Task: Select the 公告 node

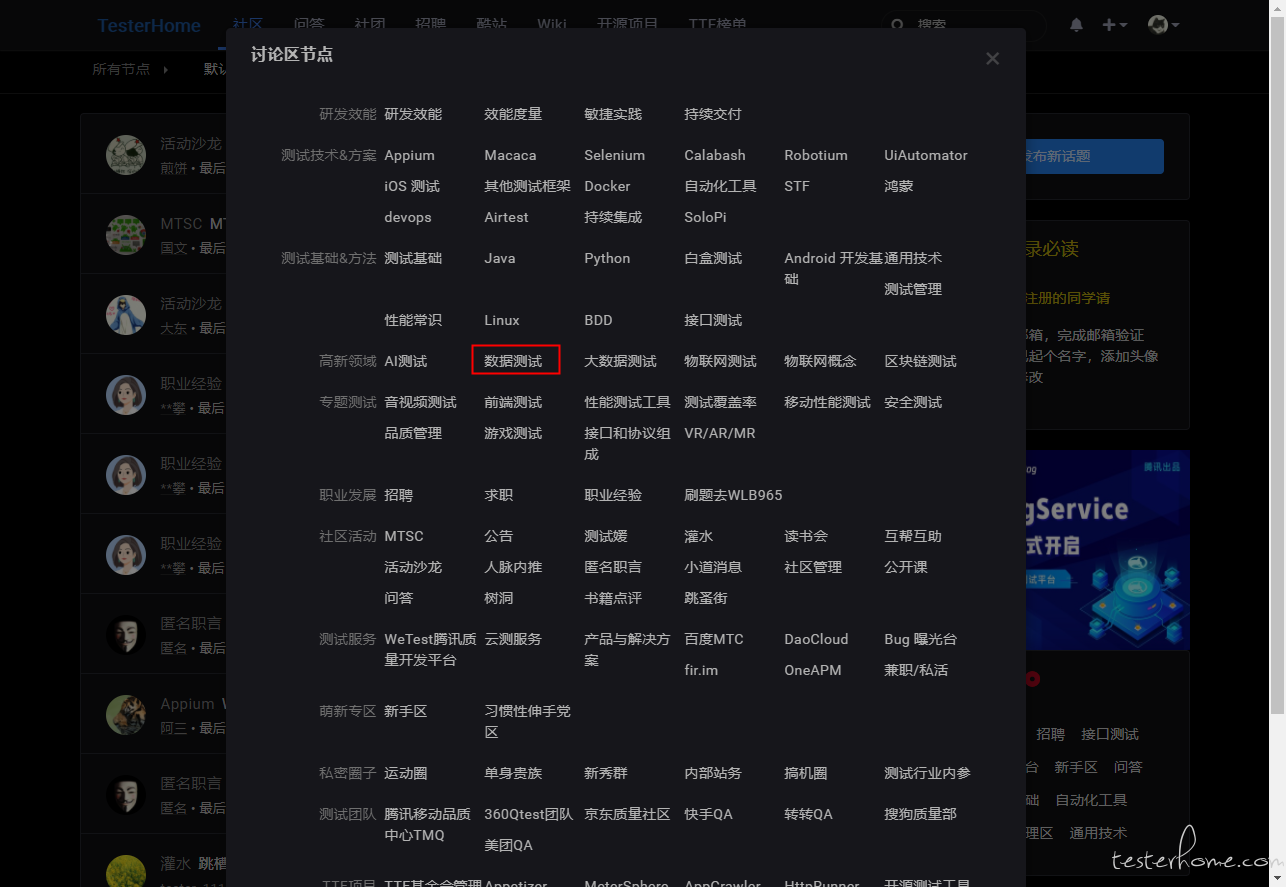Action: pyautogui.click(x=498, y=536)
